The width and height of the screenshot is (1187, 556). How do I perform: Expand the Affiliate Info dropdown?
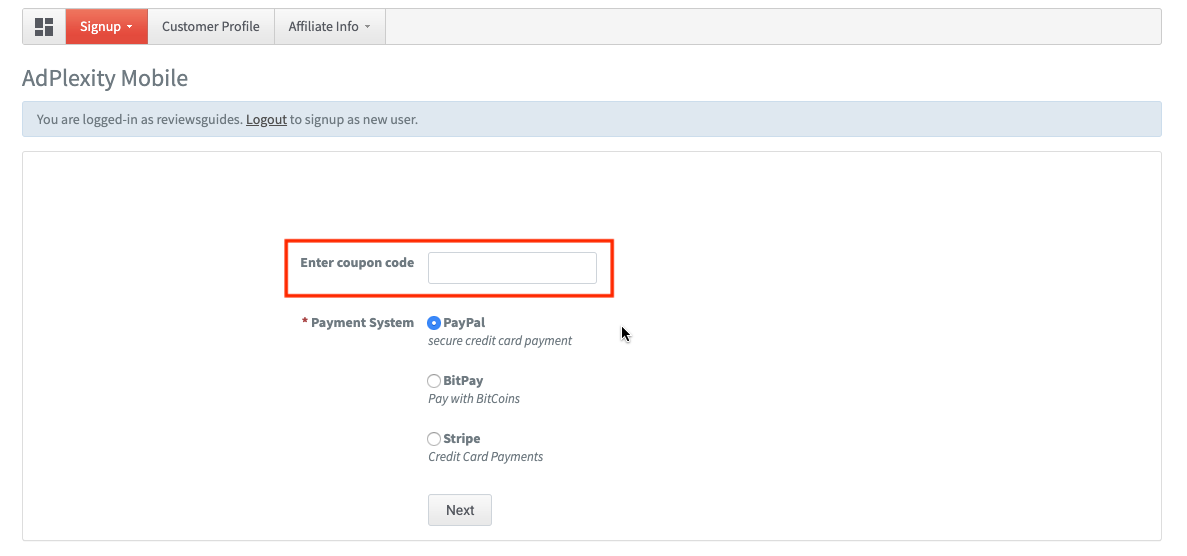(x=329, y=27)
